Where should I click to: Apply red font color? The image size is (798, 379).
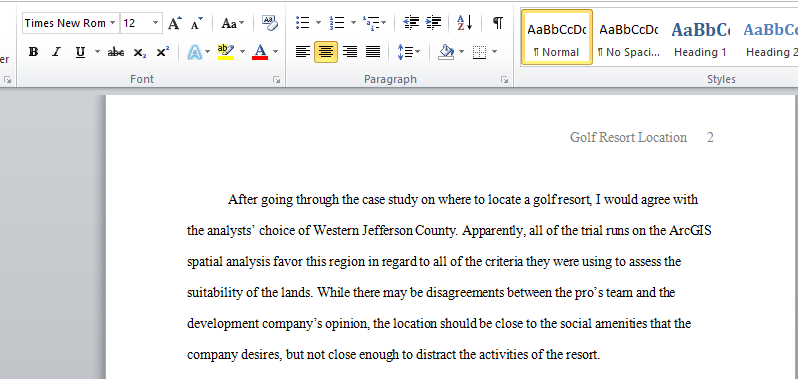click(x=260, y=52)
